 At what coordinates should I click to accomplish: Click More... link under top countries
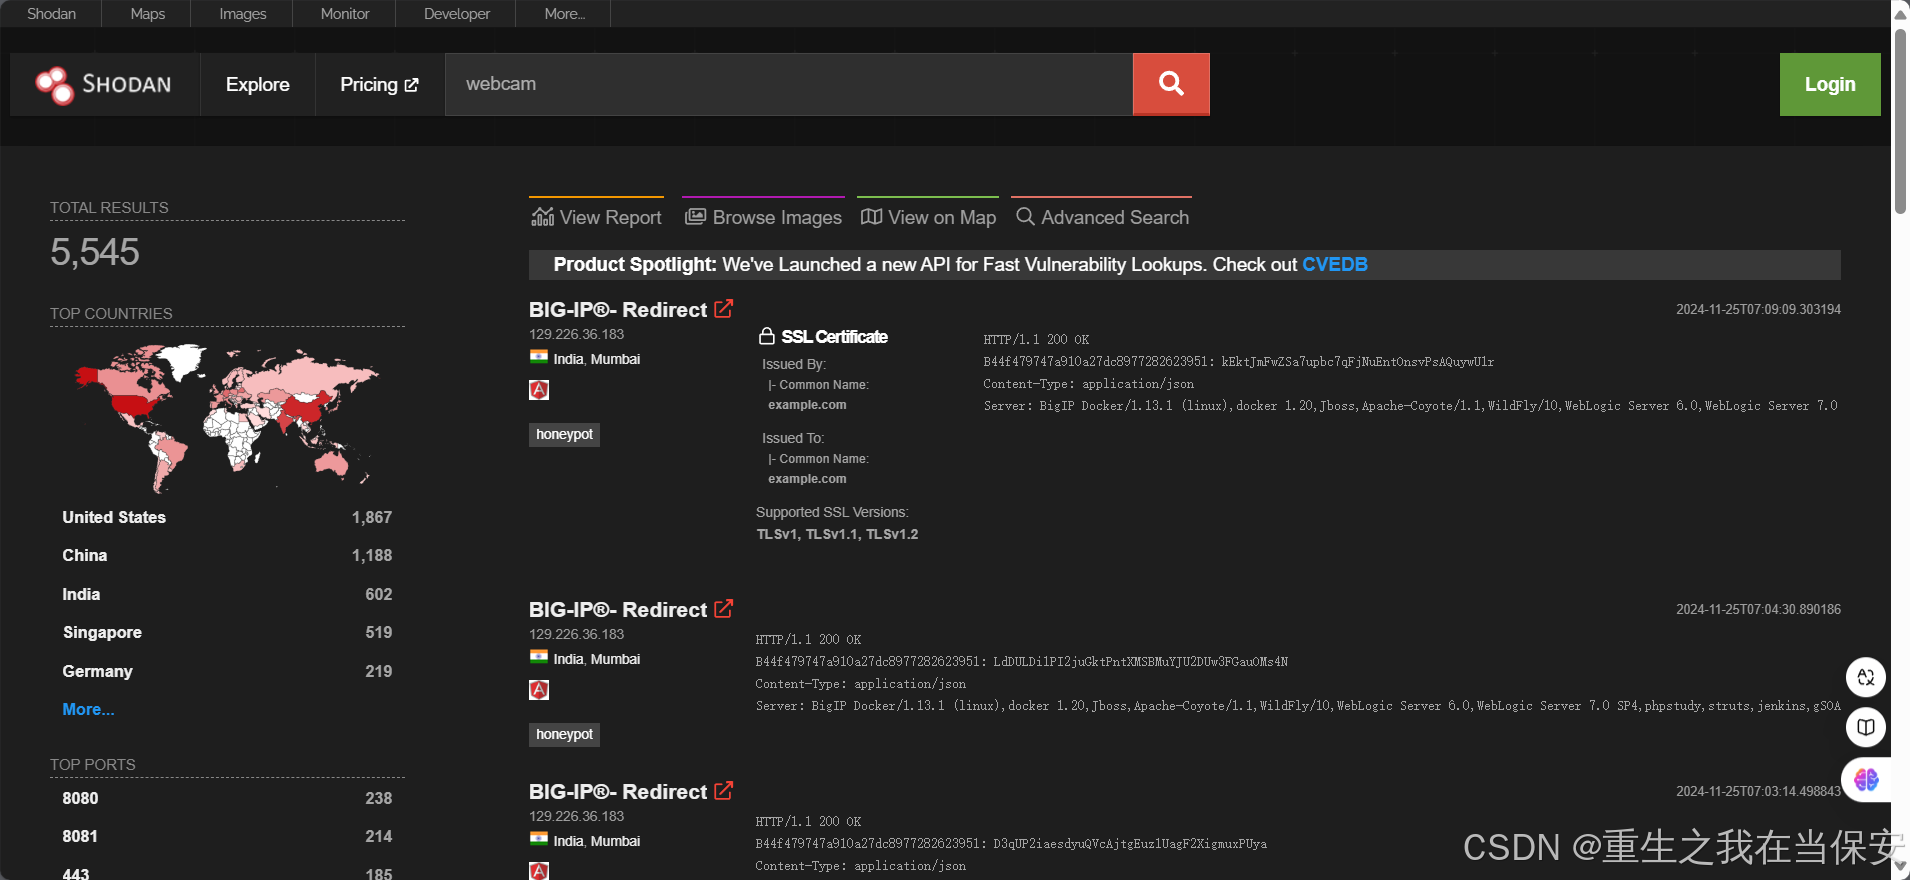tap(88, 709)
